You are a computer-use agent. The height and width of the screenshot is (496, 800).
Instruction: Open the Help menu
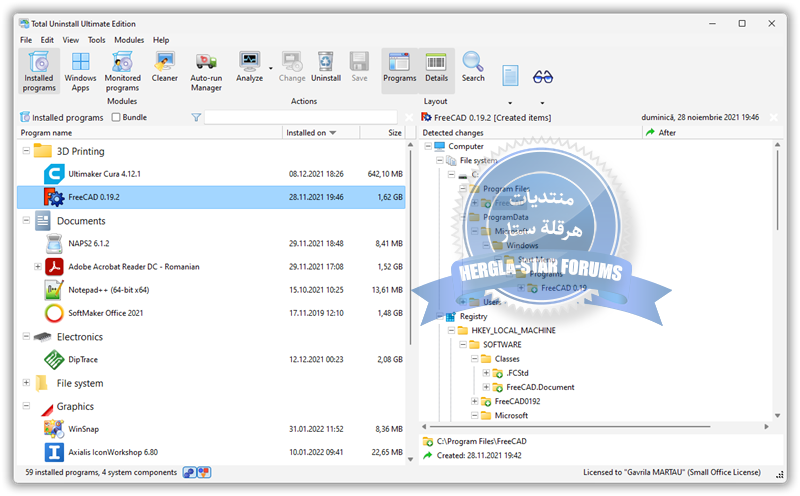pos(161,40)
